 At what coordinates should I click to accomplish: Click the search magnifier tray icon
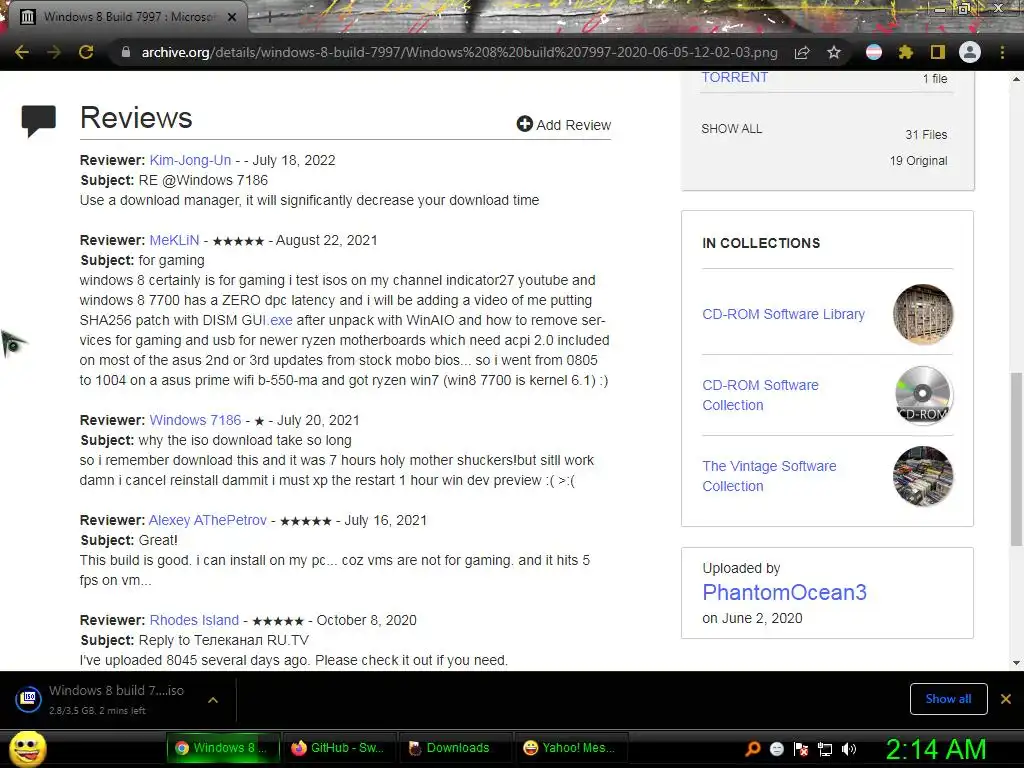(753, 748)
